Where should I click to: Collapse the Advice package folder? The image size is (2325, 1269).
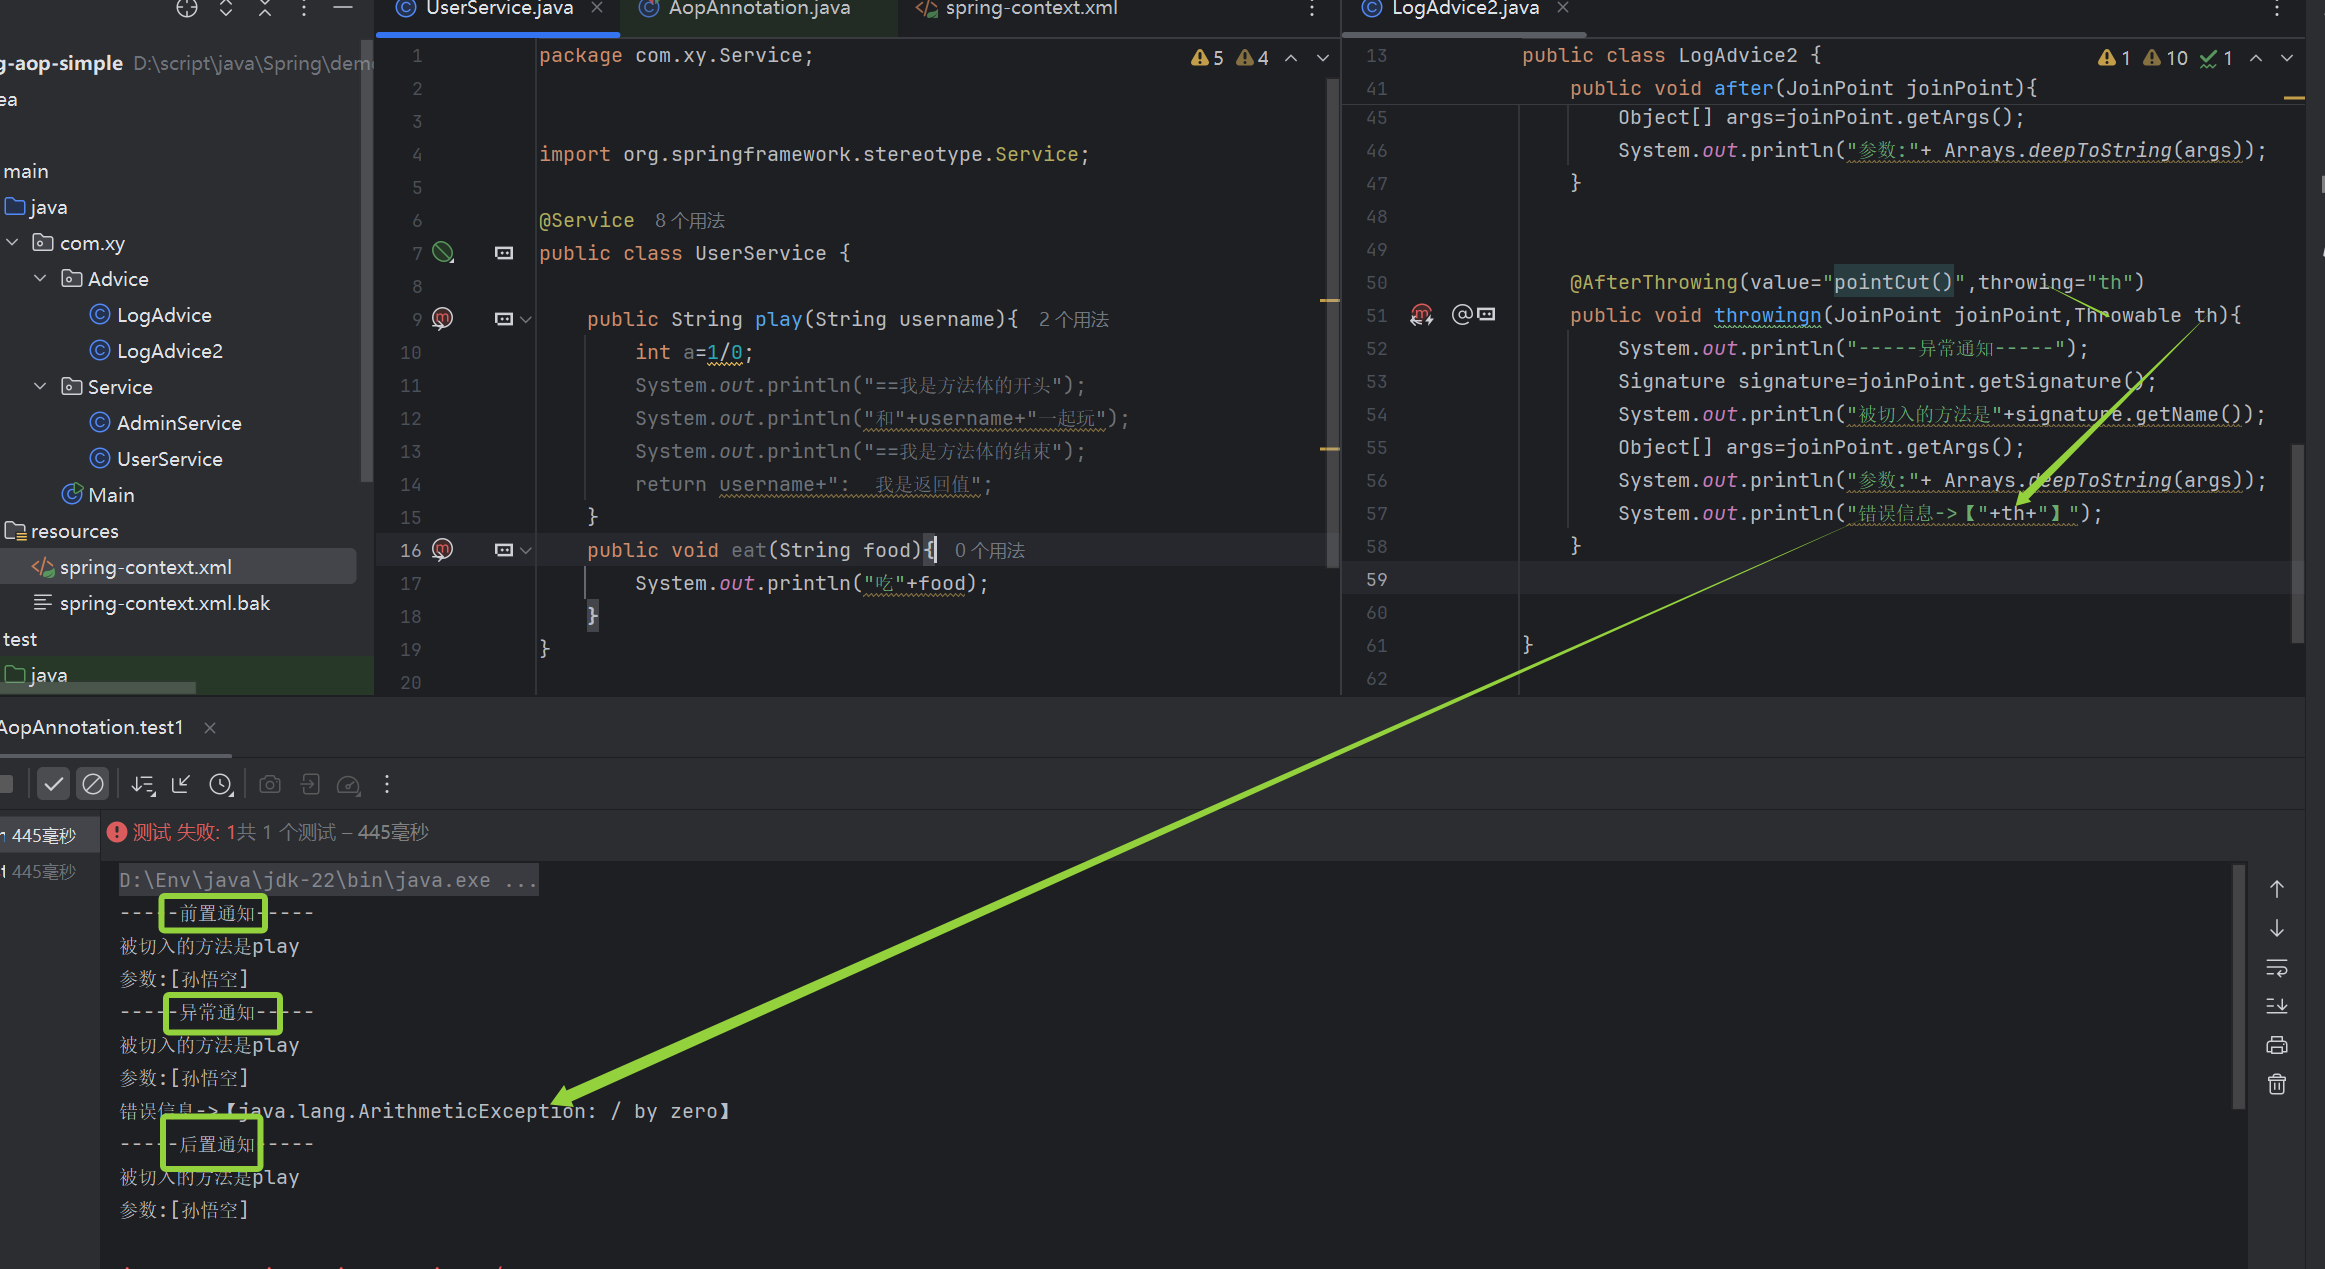[x=40, y=279]
